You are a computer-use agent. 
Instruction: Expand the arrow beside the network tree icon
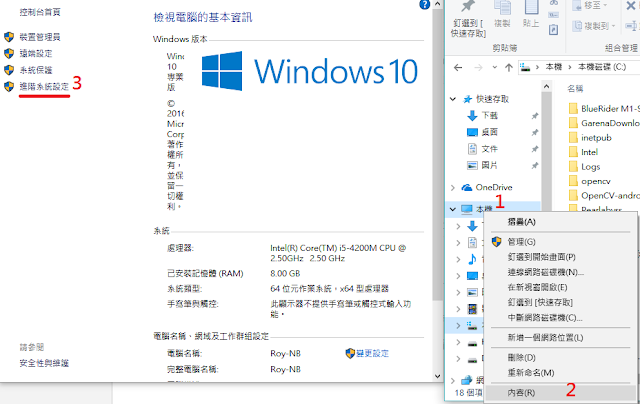tap(453, 380)
